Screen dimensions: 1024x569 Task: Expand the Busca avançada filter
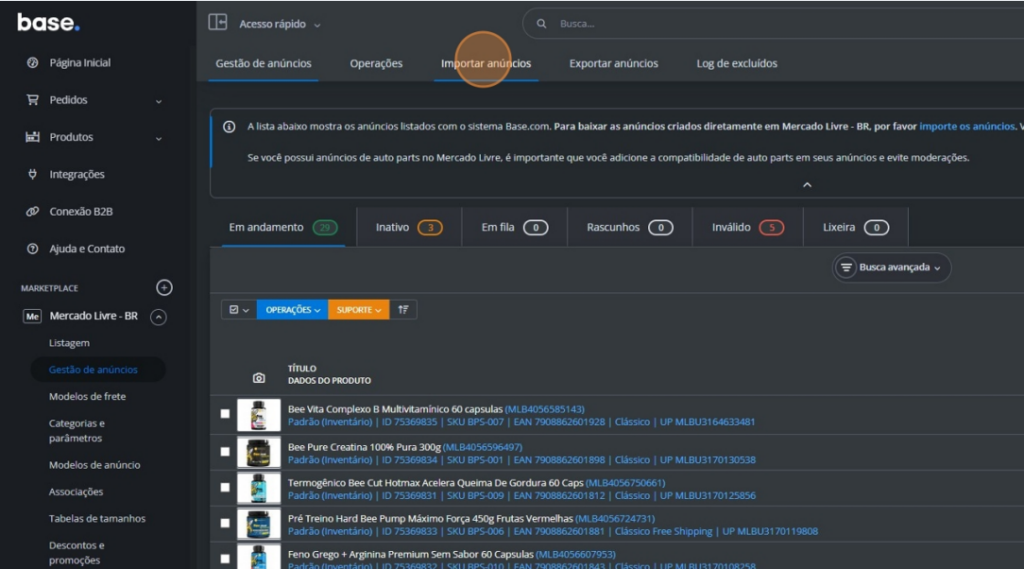pos(892,268)
